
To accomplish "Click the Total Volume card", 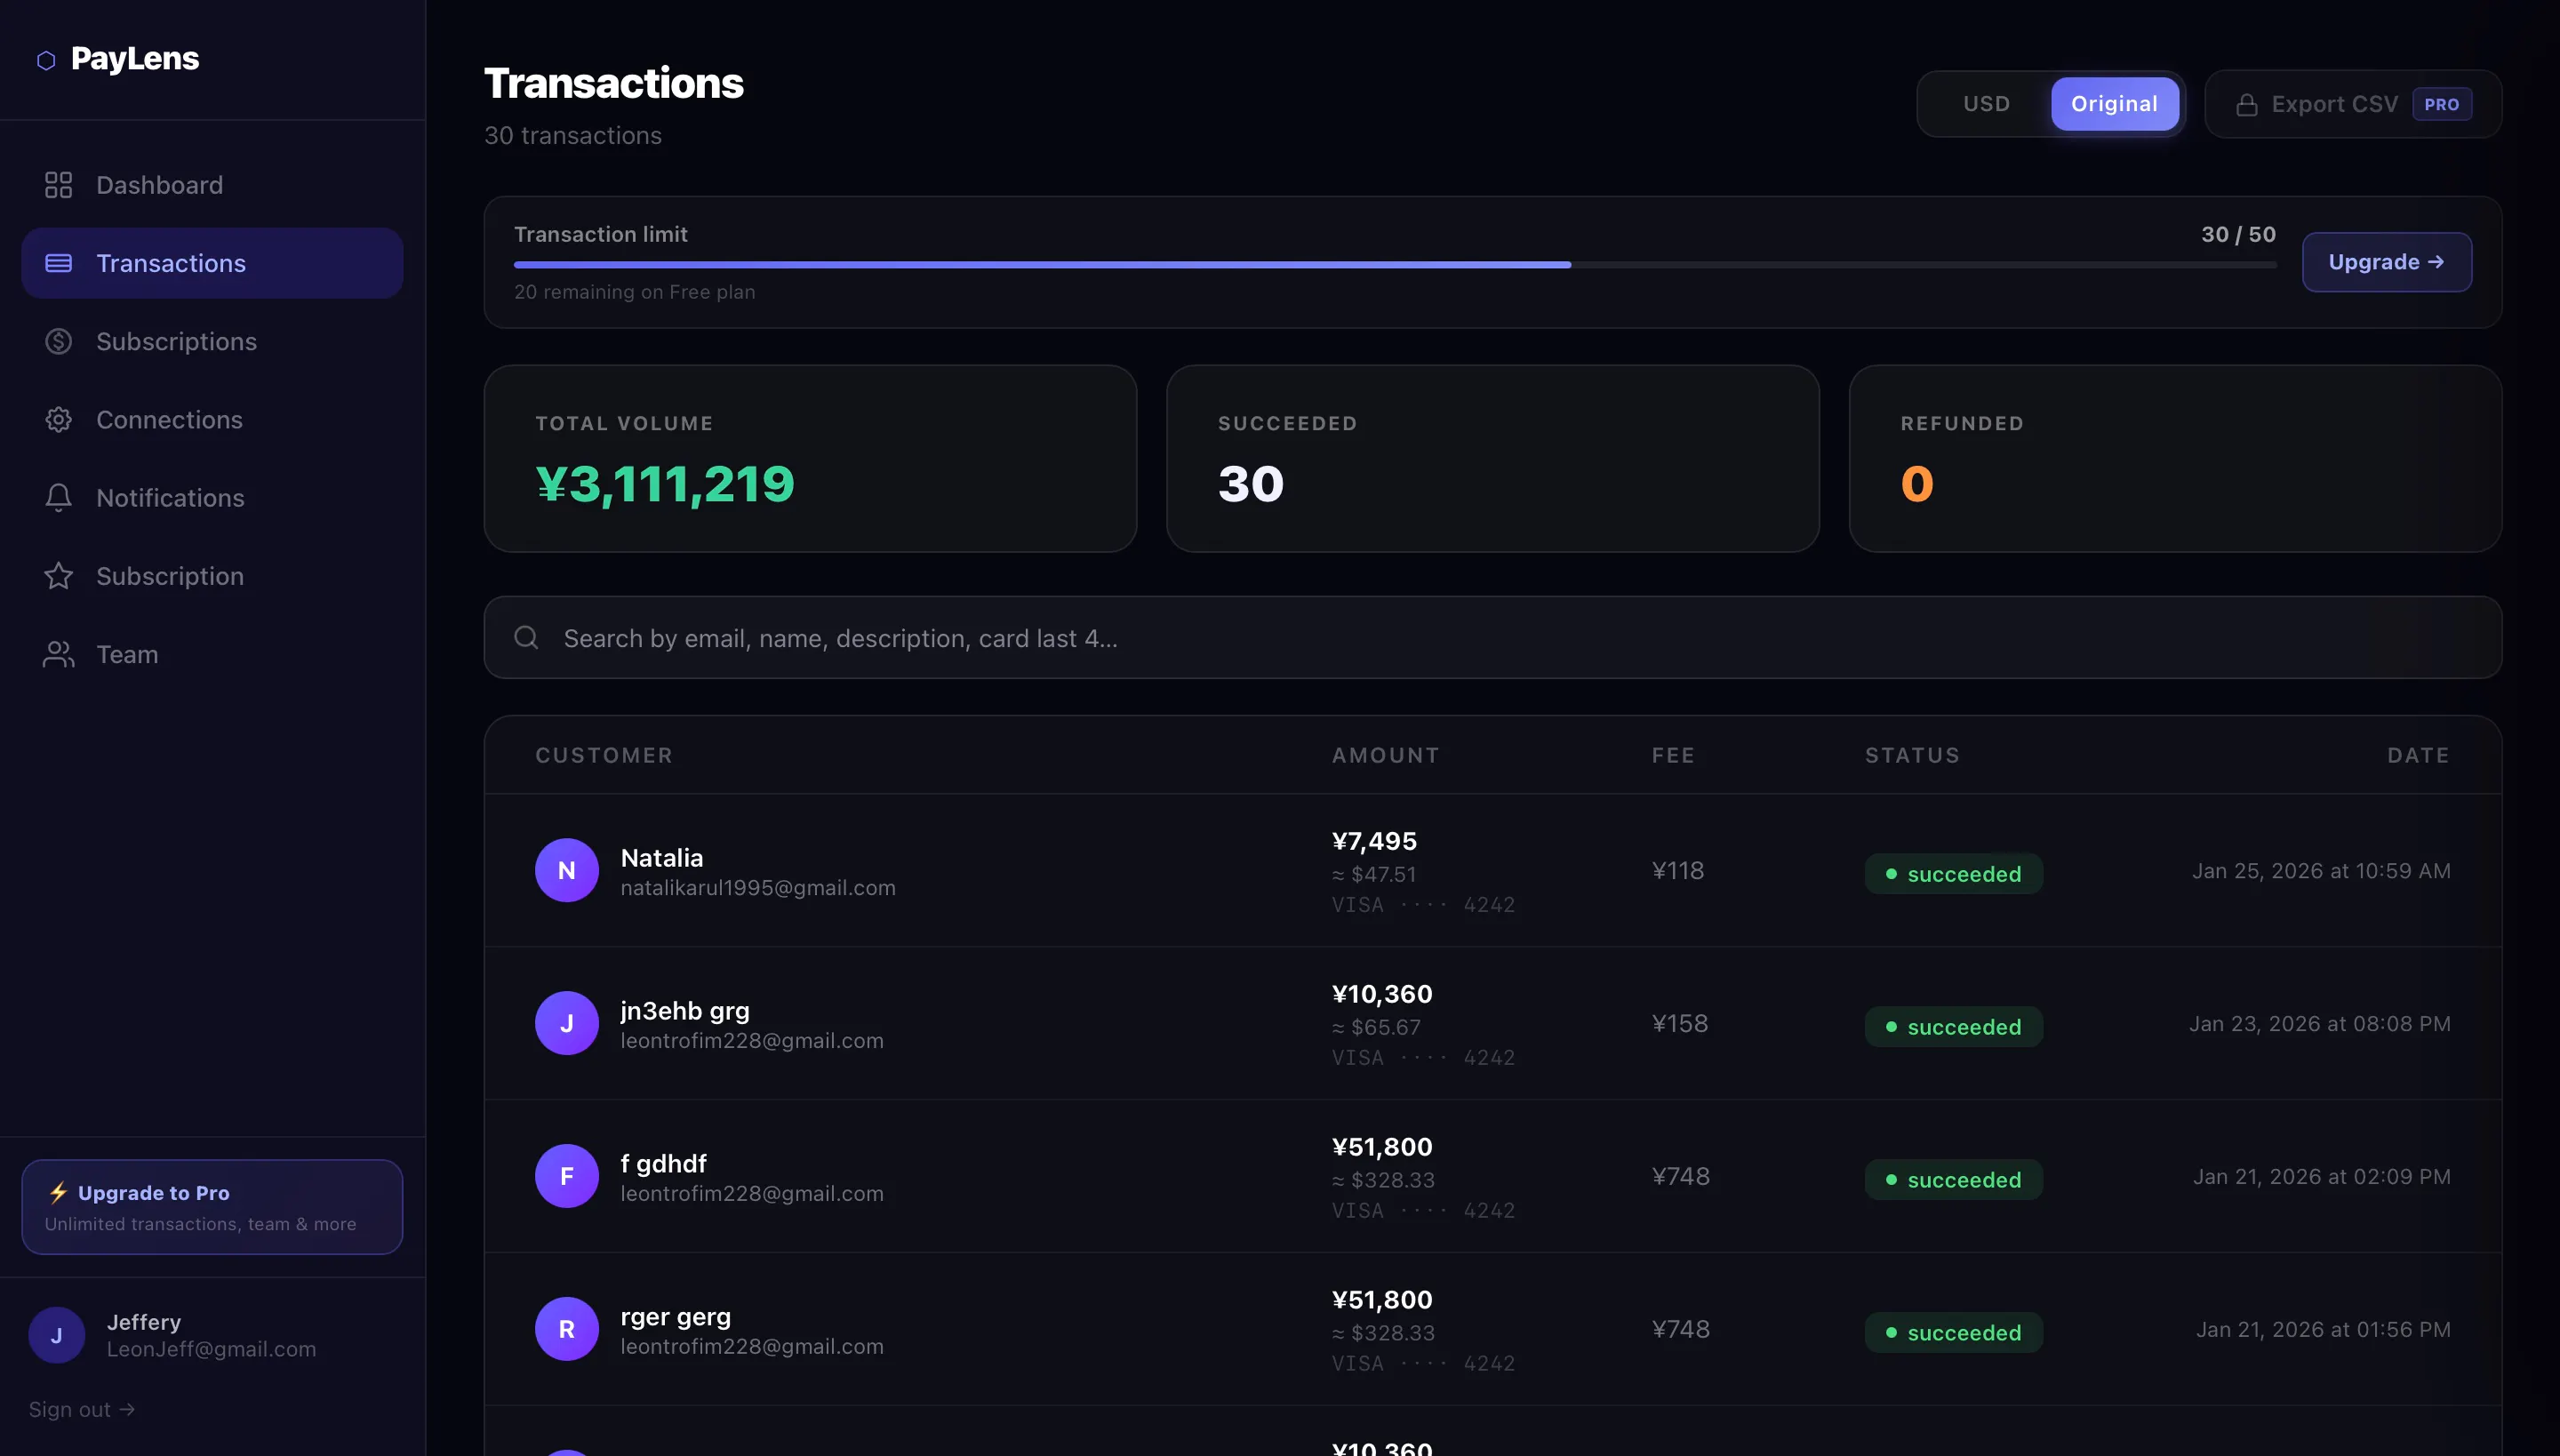I will (x=810, y=458).
